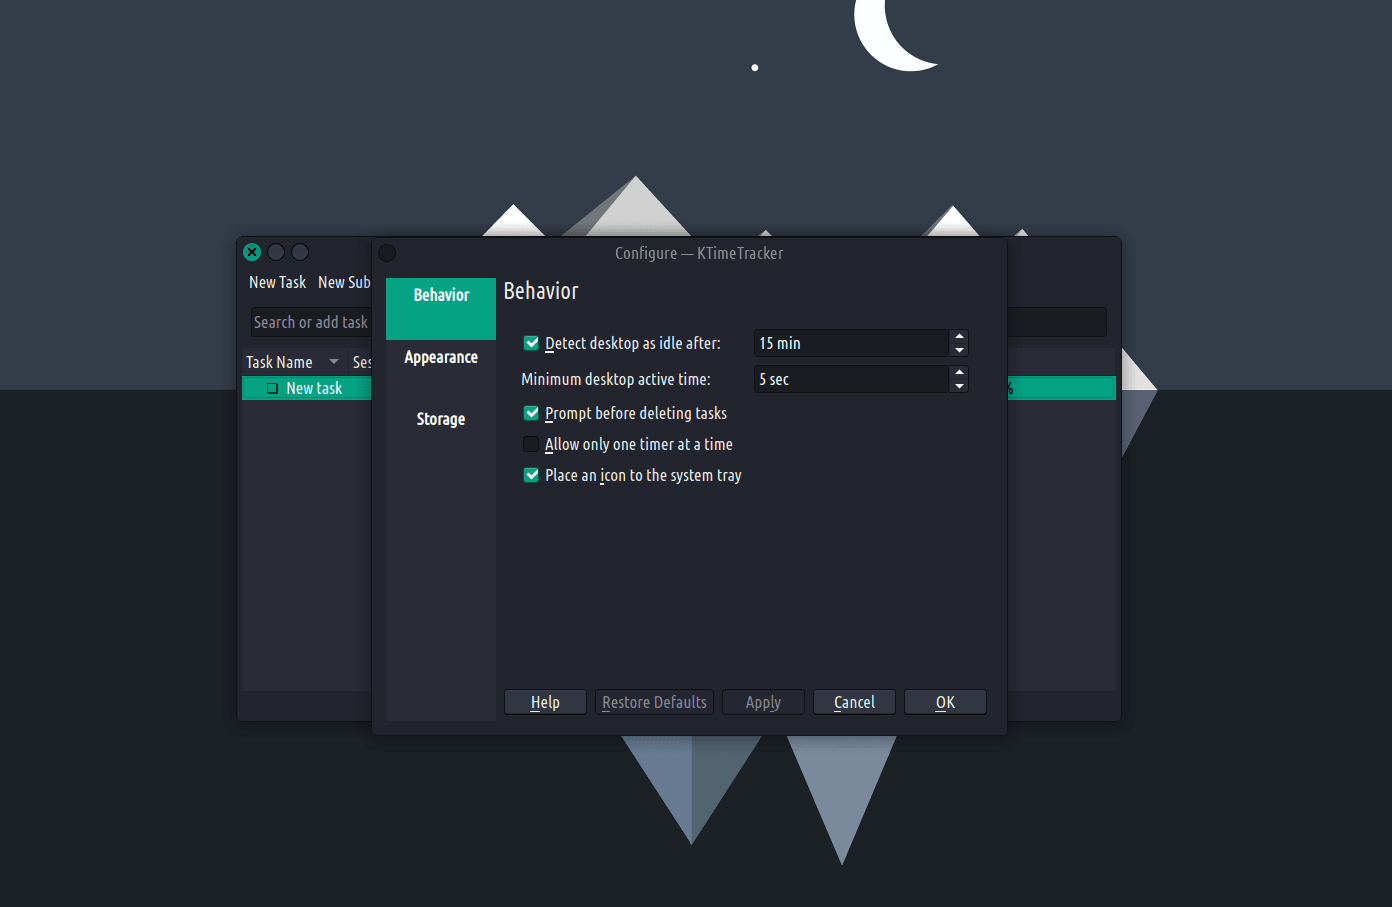Toggle Place an icon to the system tray
This screenshot has height=907, width=1392.
pos(531,475)
